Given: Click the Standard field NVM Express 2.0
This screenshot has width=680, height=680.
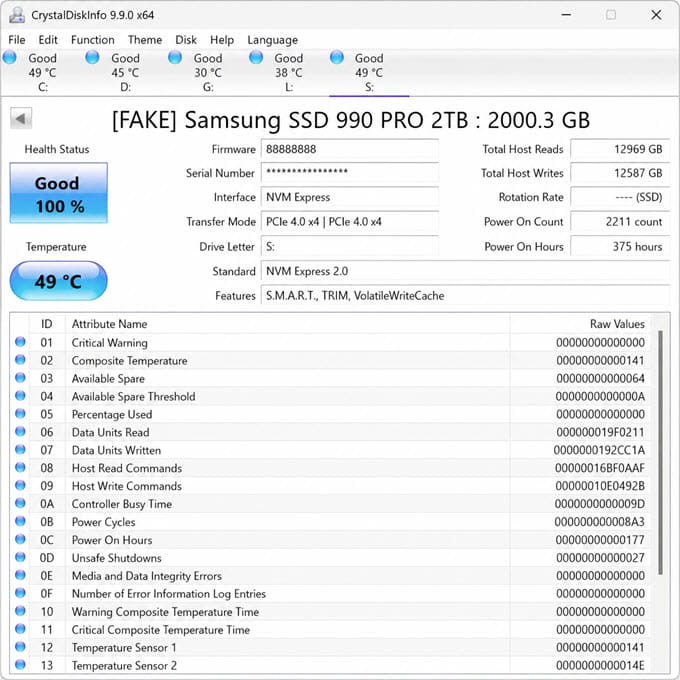Looking at the screenshot, I should (465, 271).
